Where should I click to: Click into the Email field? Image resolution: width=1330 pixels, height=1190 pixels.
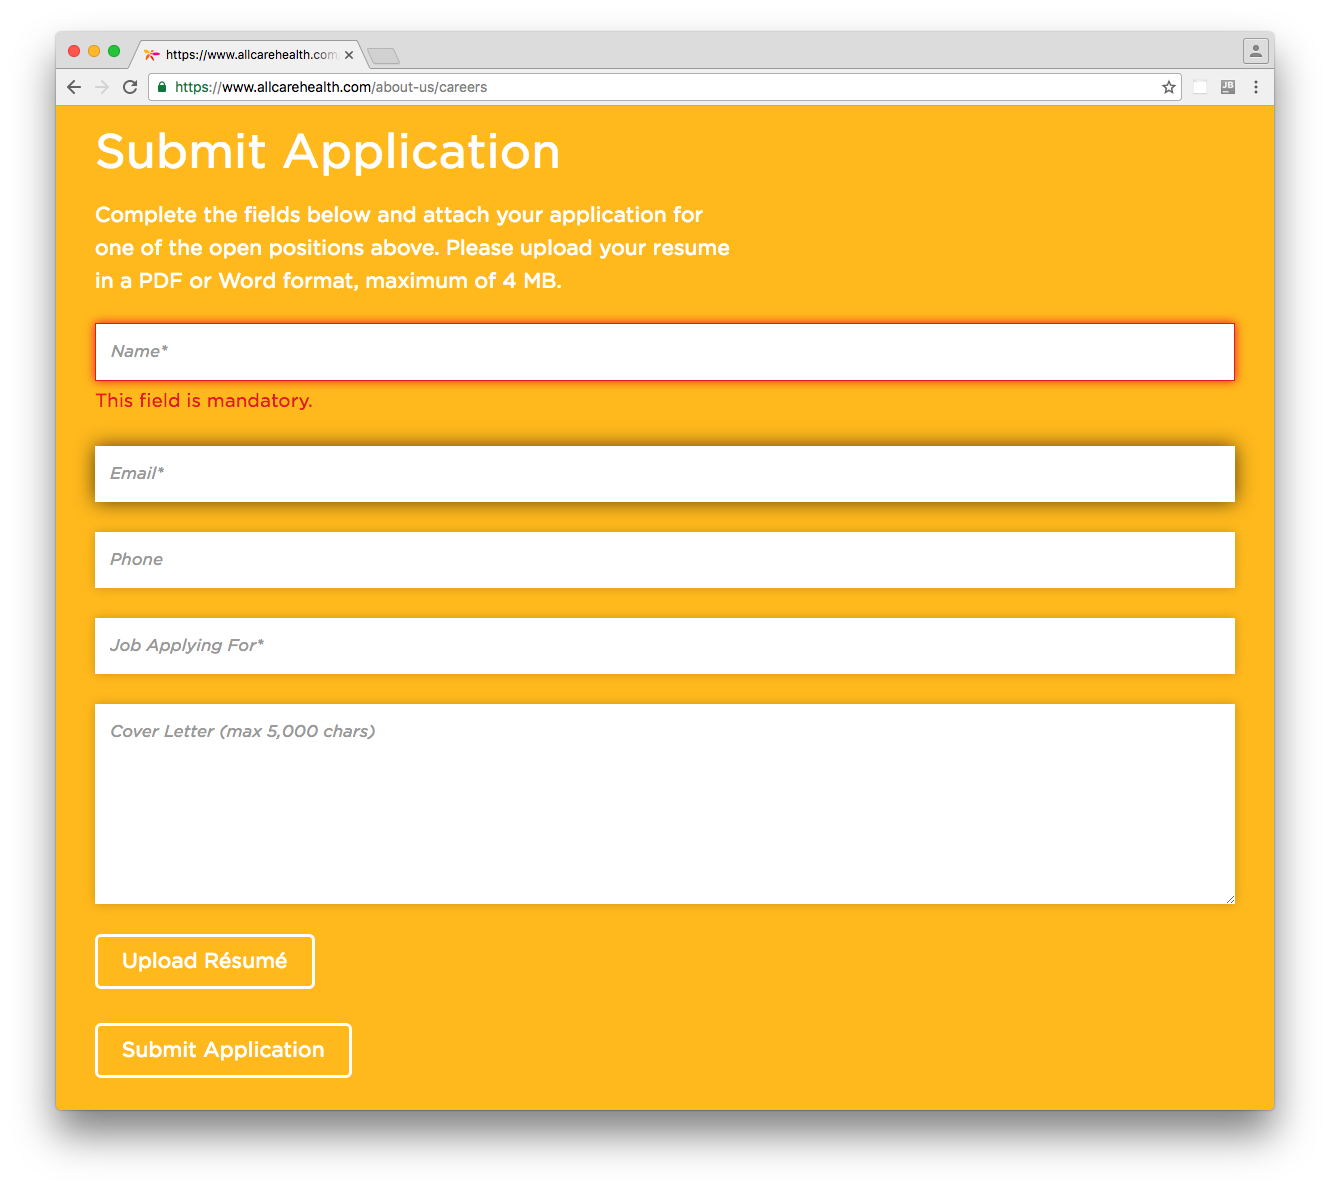click(x=664, y=474)
